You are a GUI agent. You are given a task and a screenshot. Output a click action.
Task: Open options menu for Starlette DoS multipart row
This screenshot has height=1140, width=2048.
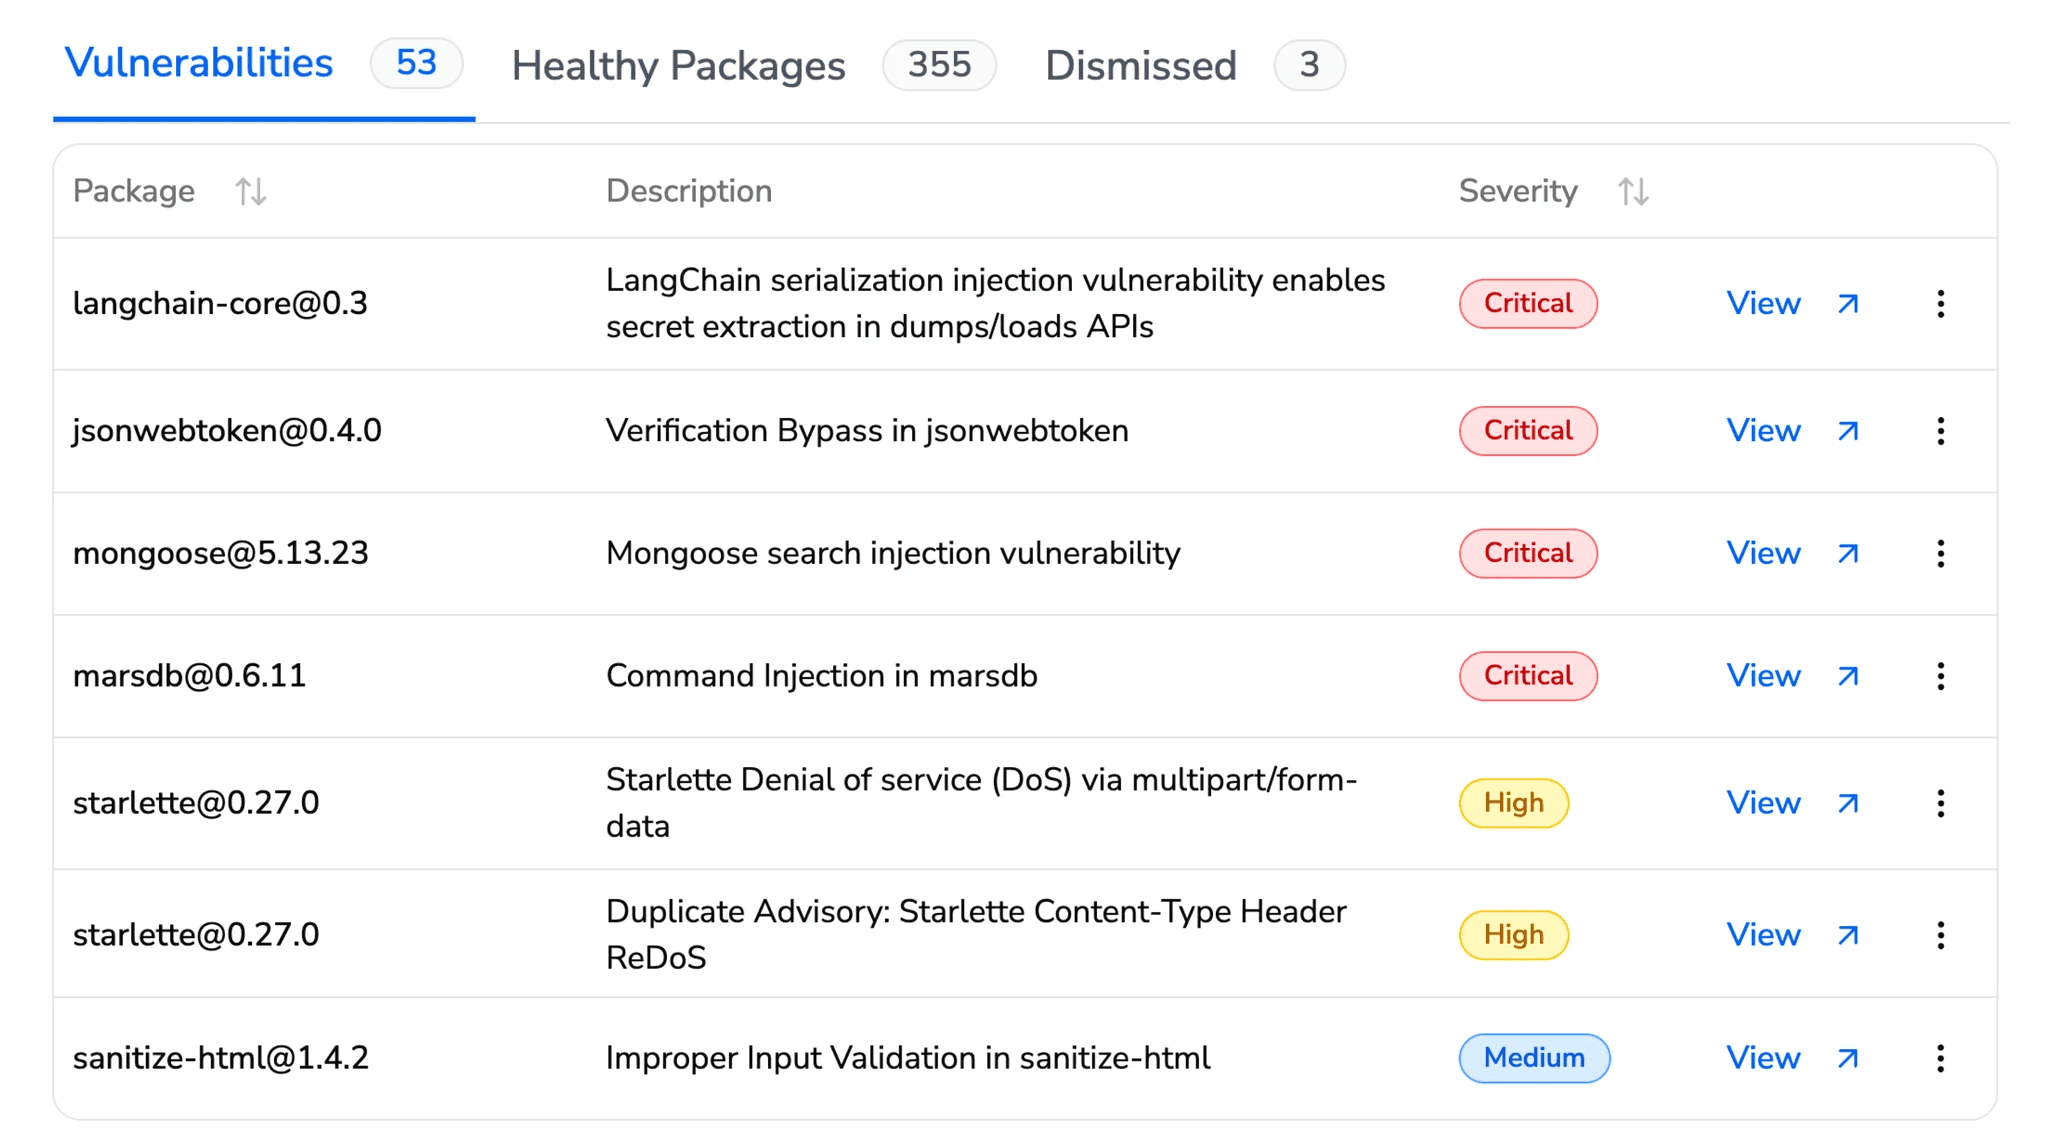pyautogui.click(x=1940, y=803)
